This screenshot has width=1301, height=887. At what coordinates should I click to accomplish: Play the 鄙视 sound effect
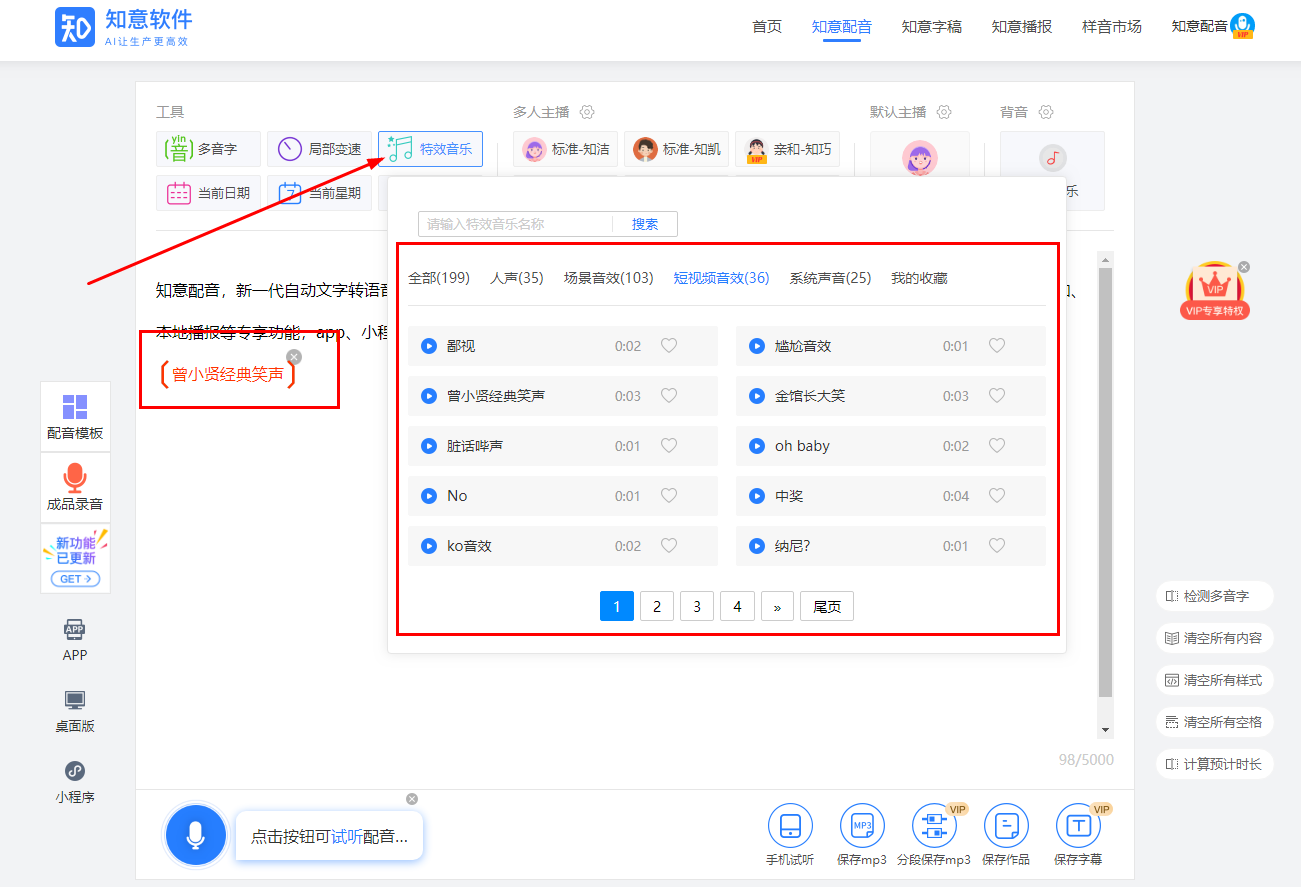[429, 346]
